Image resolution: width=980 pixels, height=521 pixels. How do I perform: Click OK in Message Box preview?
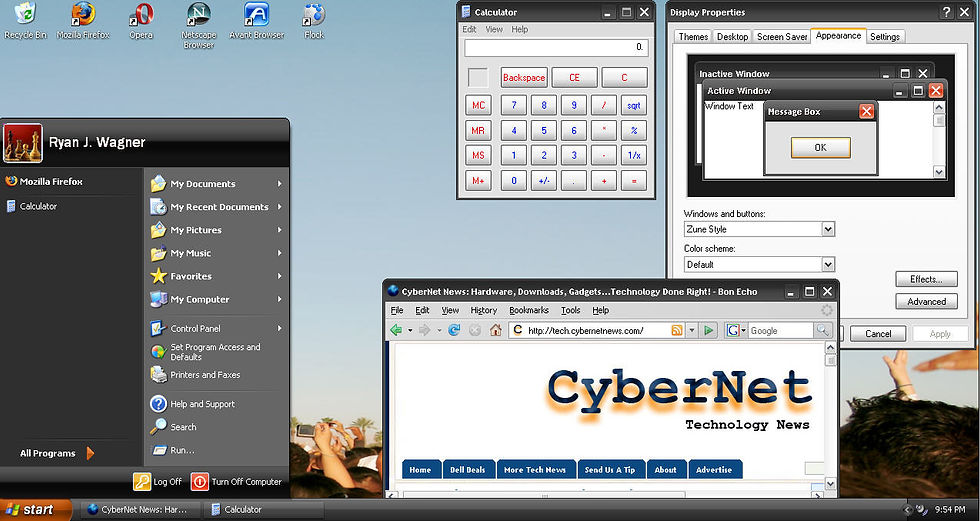[821, 147]
